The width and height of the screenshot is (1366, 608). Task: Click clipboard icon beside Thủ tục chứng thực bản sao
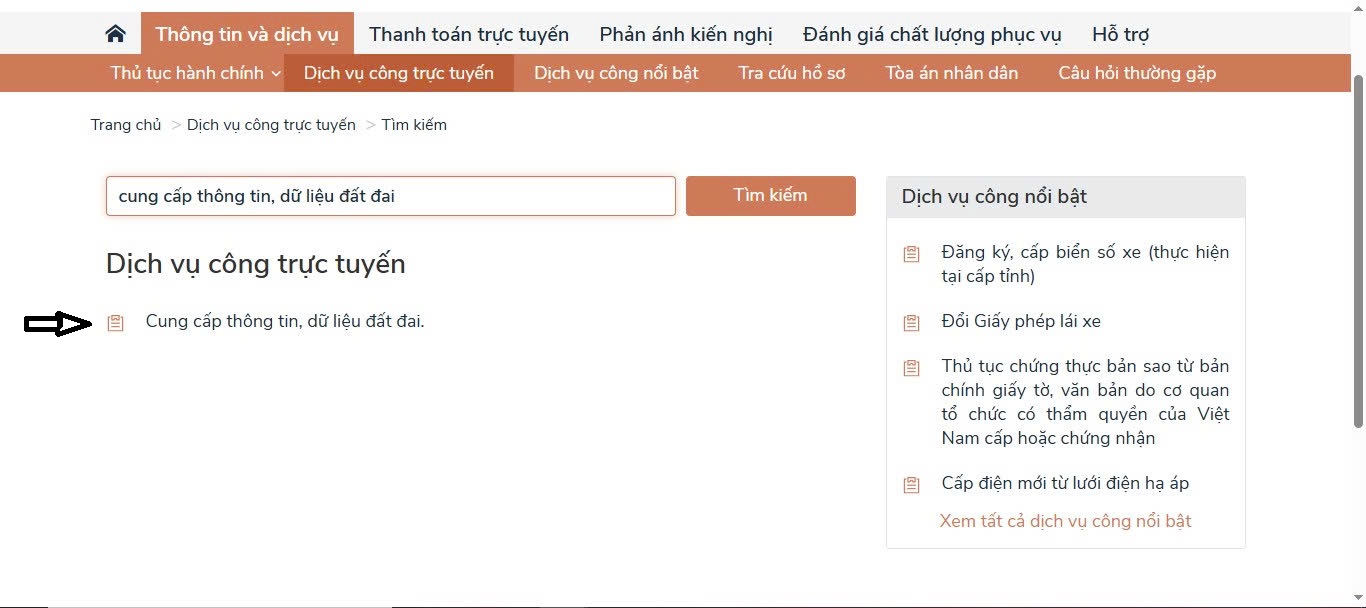point(911,367)
